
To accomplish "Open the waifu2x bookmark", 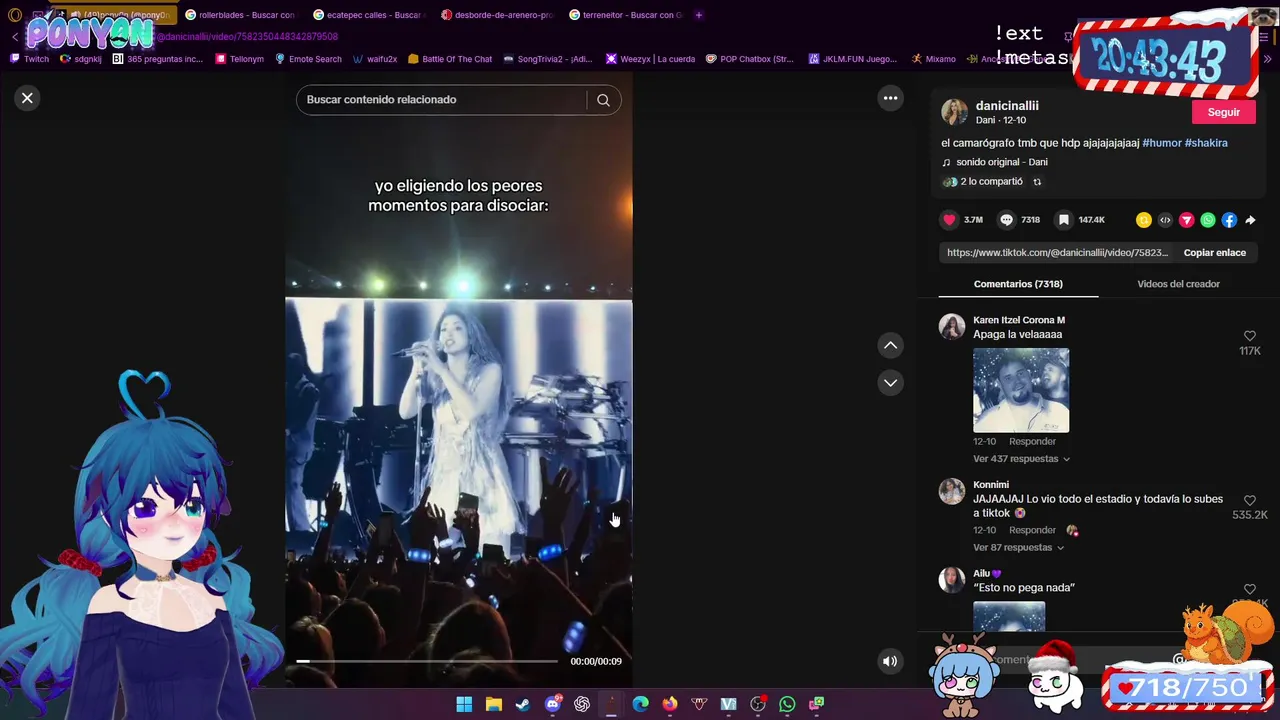I will tap(375, 59).
